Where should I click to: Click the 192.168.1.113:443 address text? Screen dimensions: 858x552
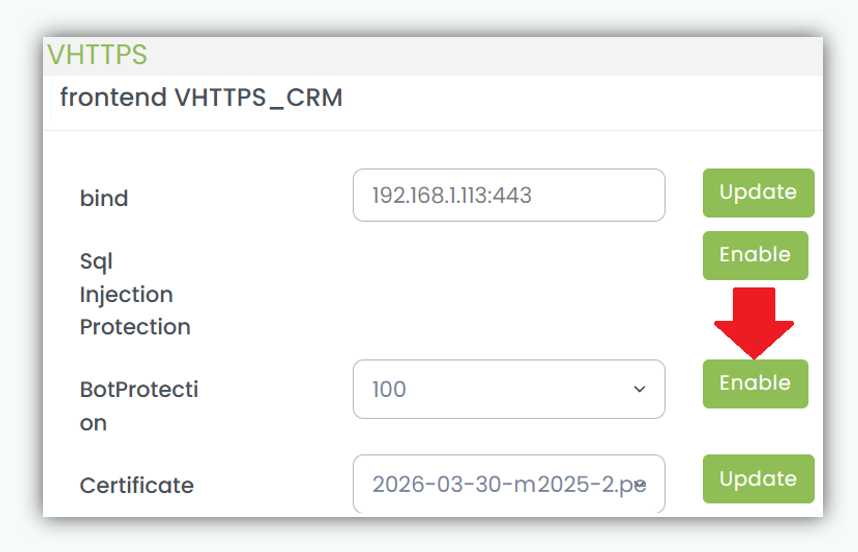coord(451,195)
